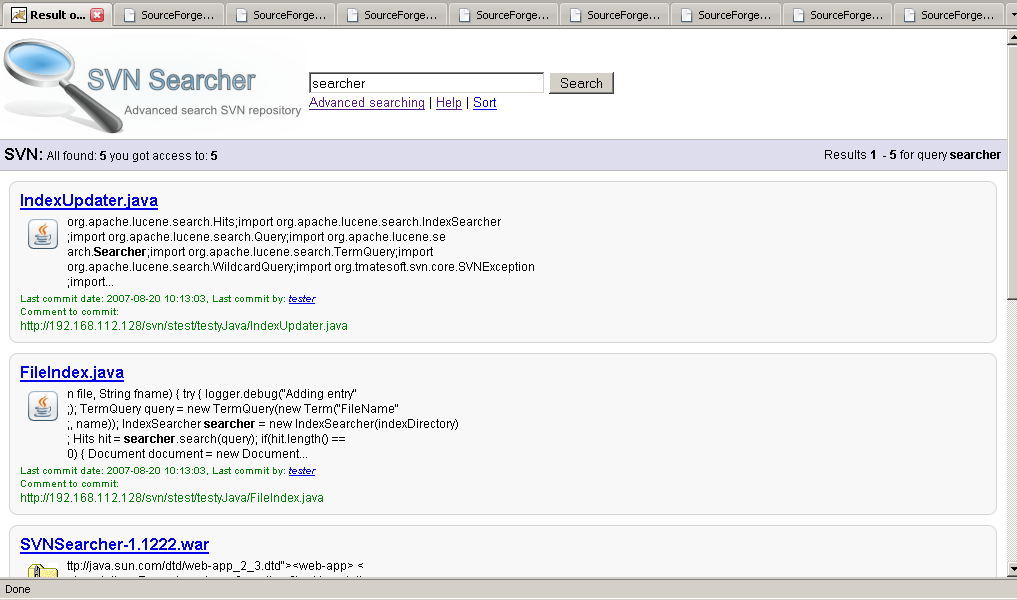Image resolution: width=1017 pixels, height=600 pixels.
Task: Select the active Result tab
Action: 52,15
